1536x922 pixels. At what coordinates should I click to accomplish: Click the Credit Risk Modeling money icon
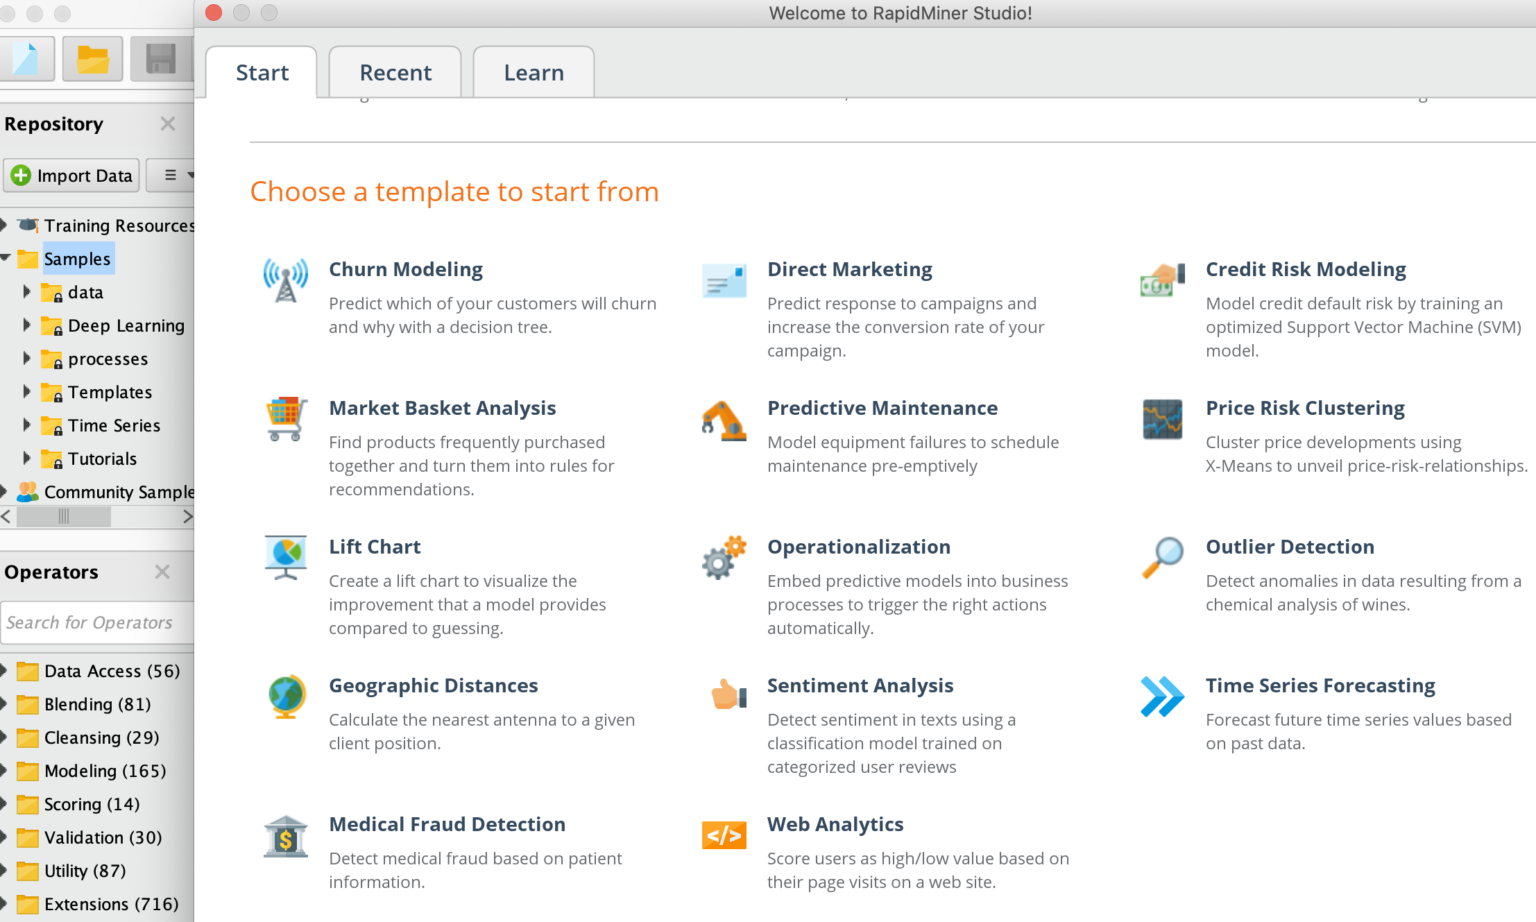(x=1162, y=281)
